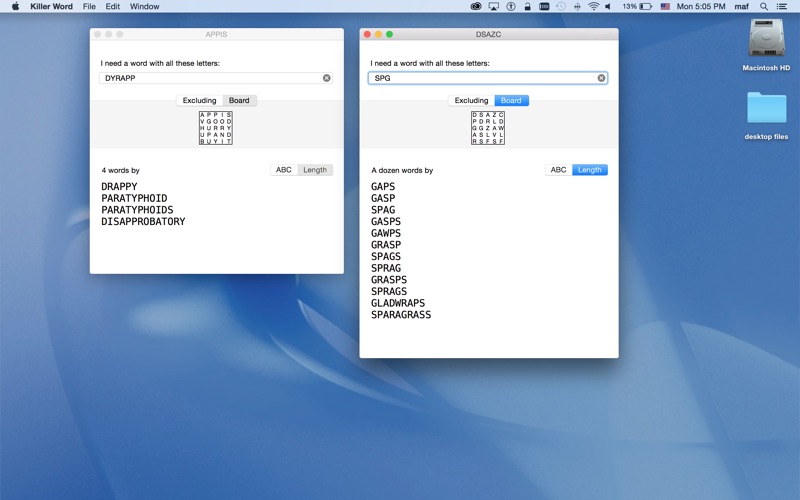The height and width of the screenshot is (500, 800).
Task: Open Spotlight search magnifier
Action: [x=764, y=6]
